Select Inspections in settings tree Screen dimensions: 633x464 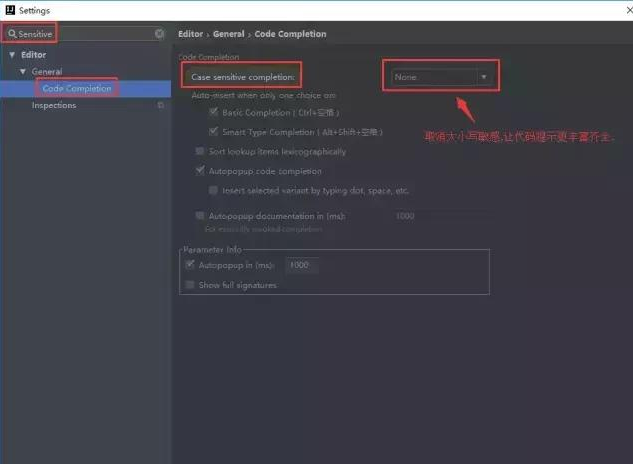(x=54, y=105)
